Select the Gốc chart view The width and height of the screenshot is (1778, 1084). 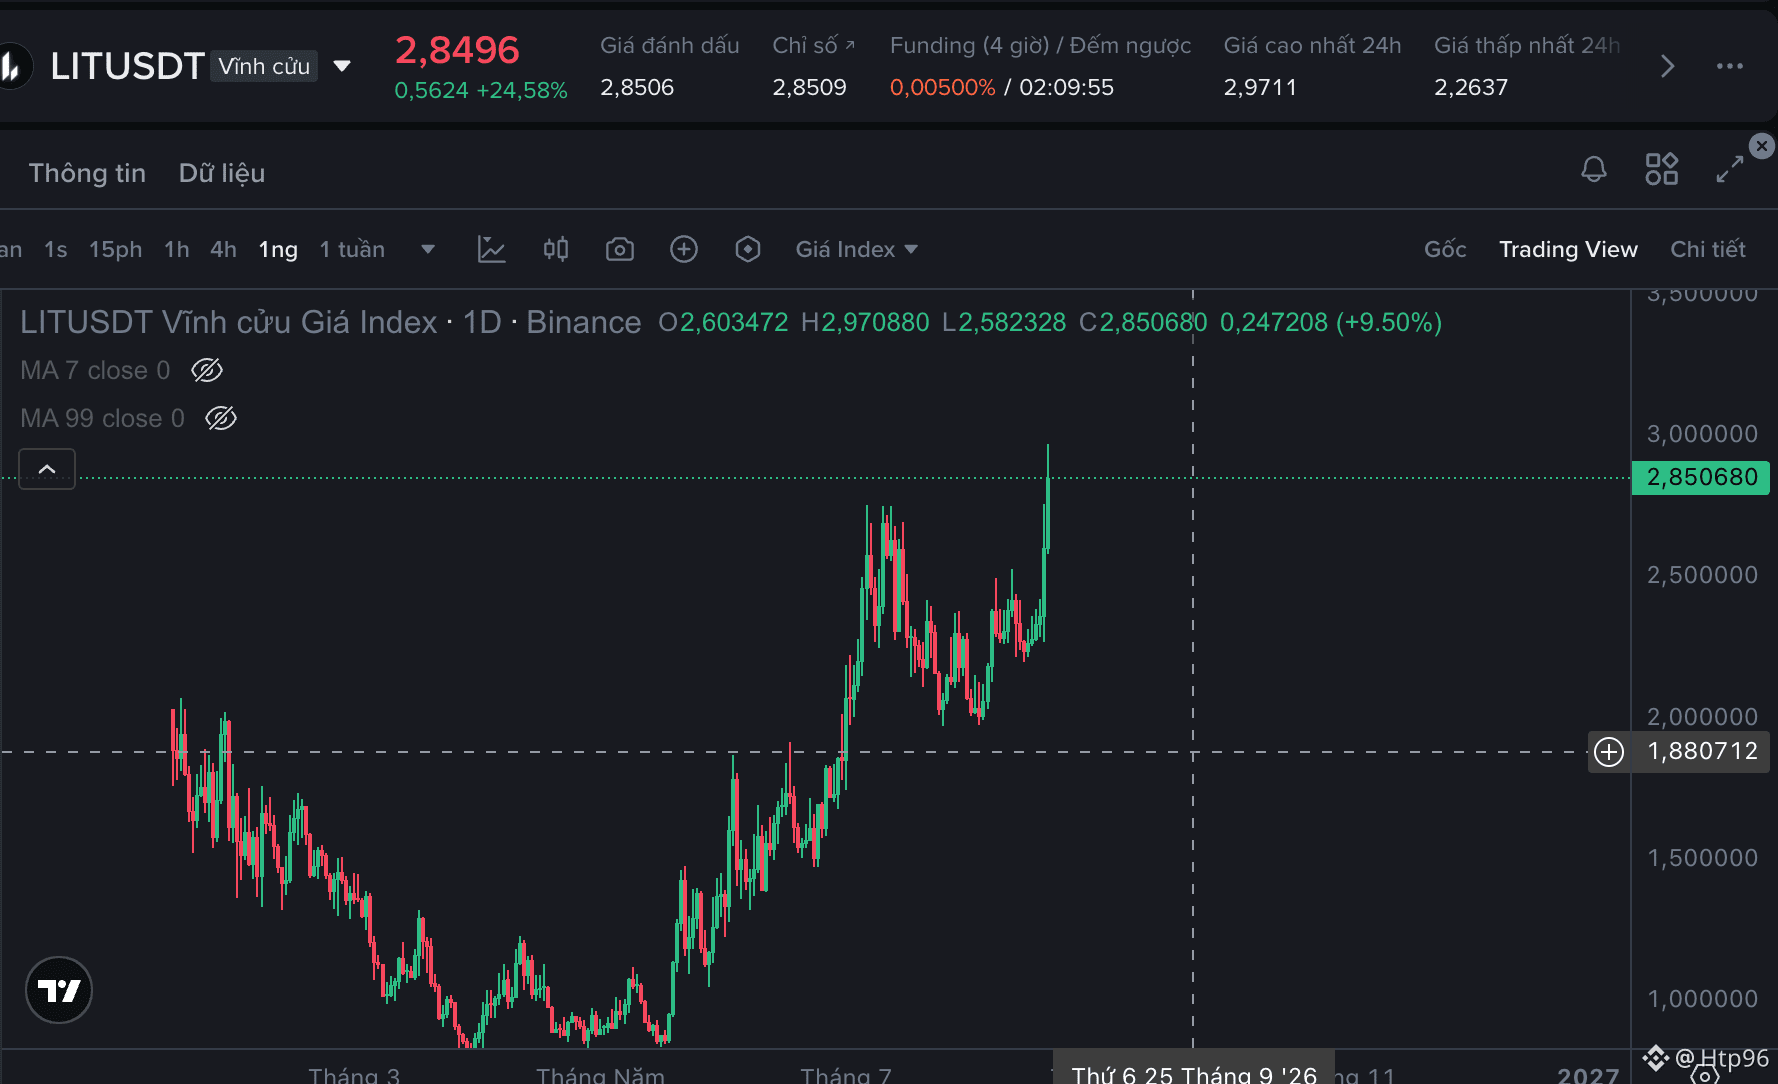tap(1445, 249)
